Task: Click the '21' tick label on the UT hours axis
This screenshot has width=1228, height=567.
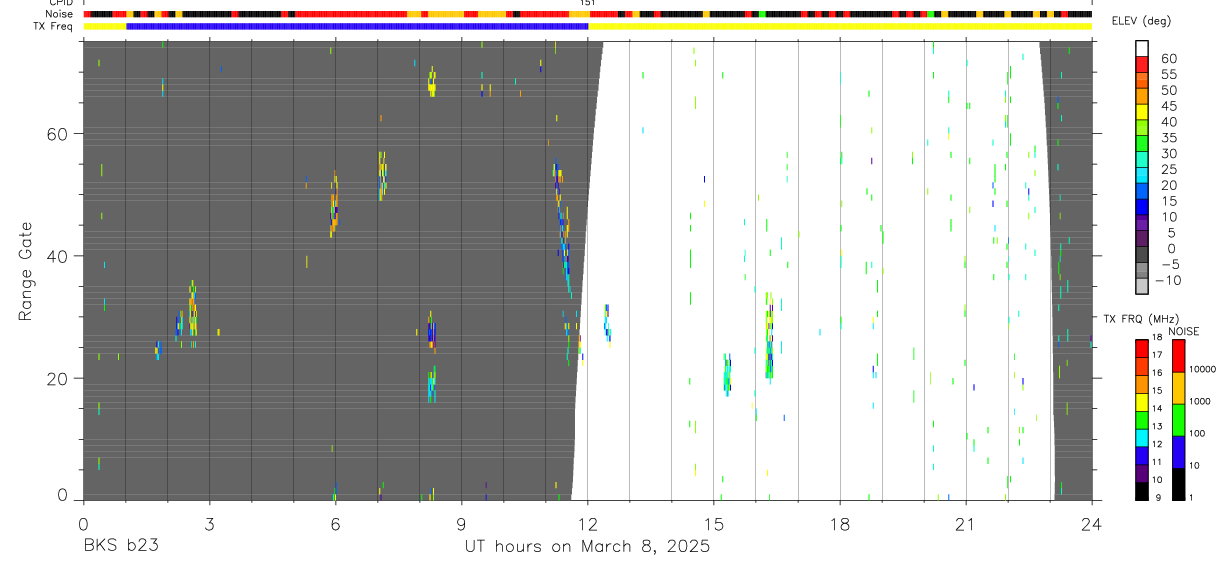Action: [x=965, y=524]
